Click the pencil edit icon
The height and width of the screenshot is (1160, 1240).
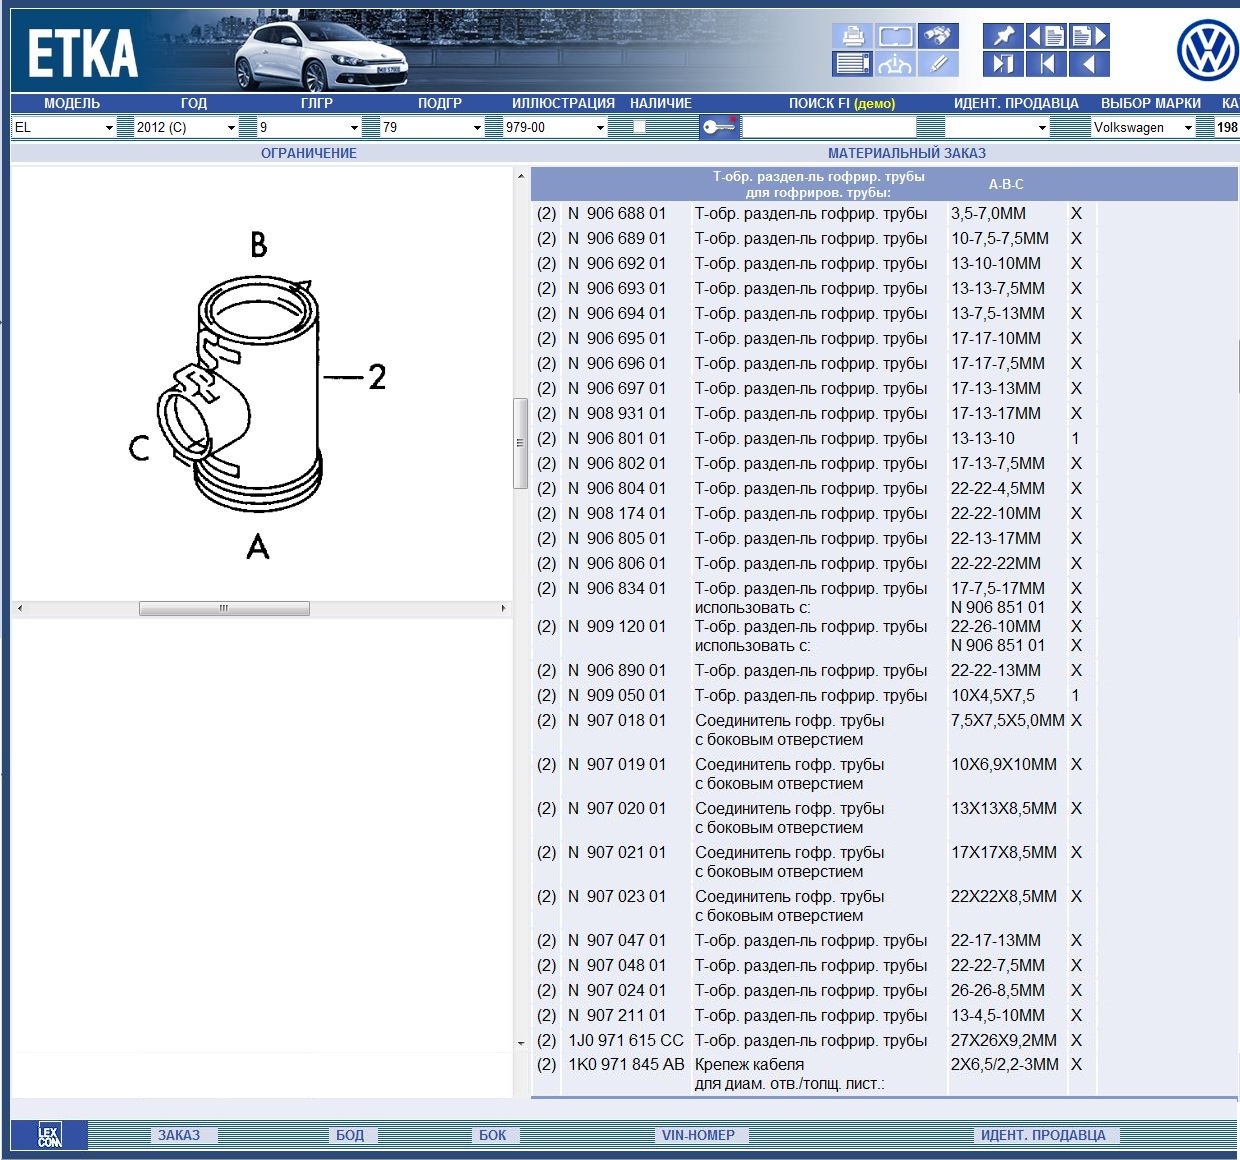click(938, 65)
